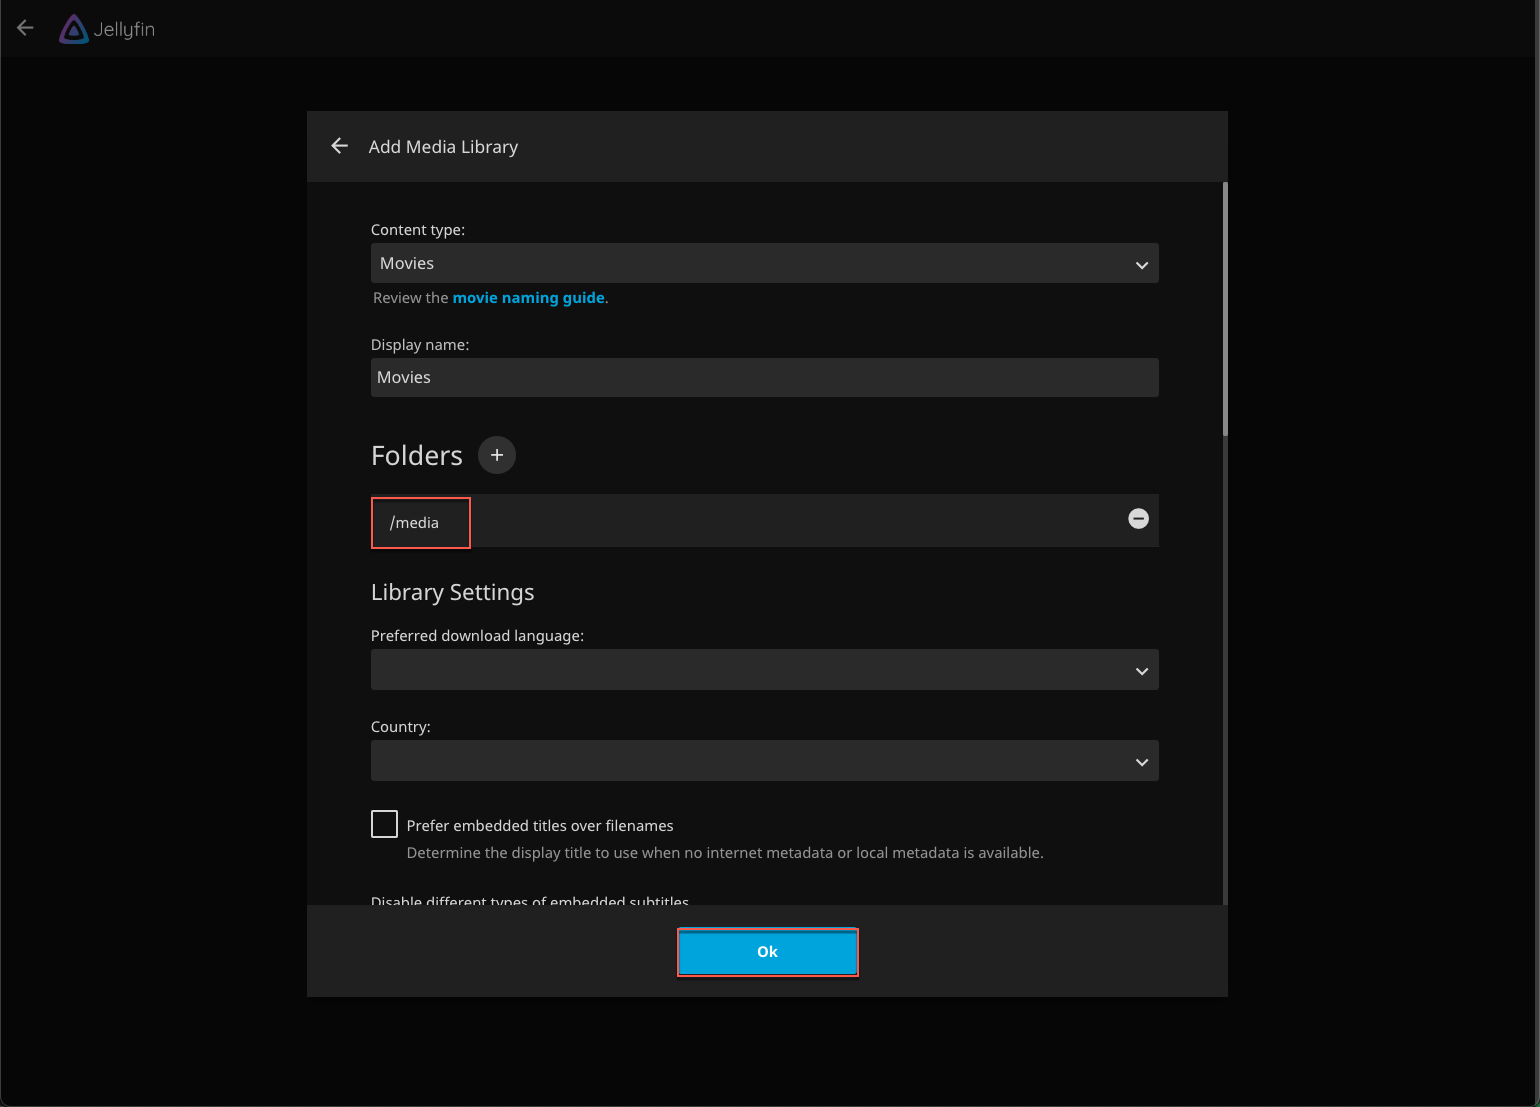
Task: Confirm with the Ok button
Action: click(768, 952)
